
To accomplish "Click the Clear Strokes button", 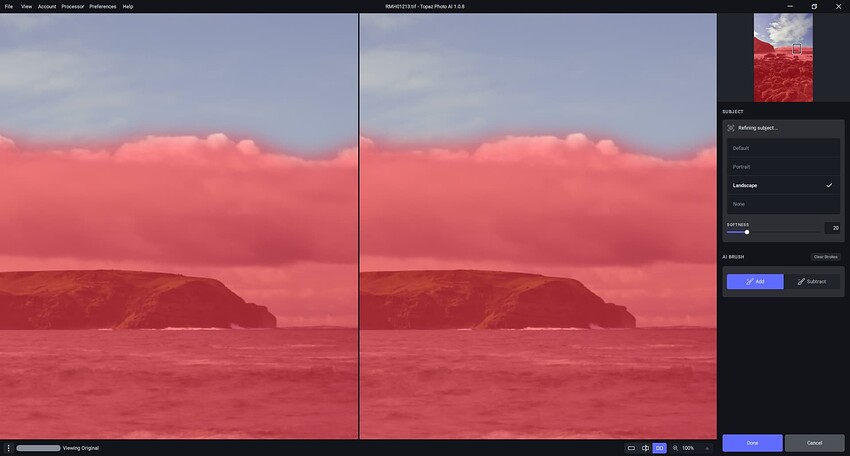I will click(x=825, y=257).
